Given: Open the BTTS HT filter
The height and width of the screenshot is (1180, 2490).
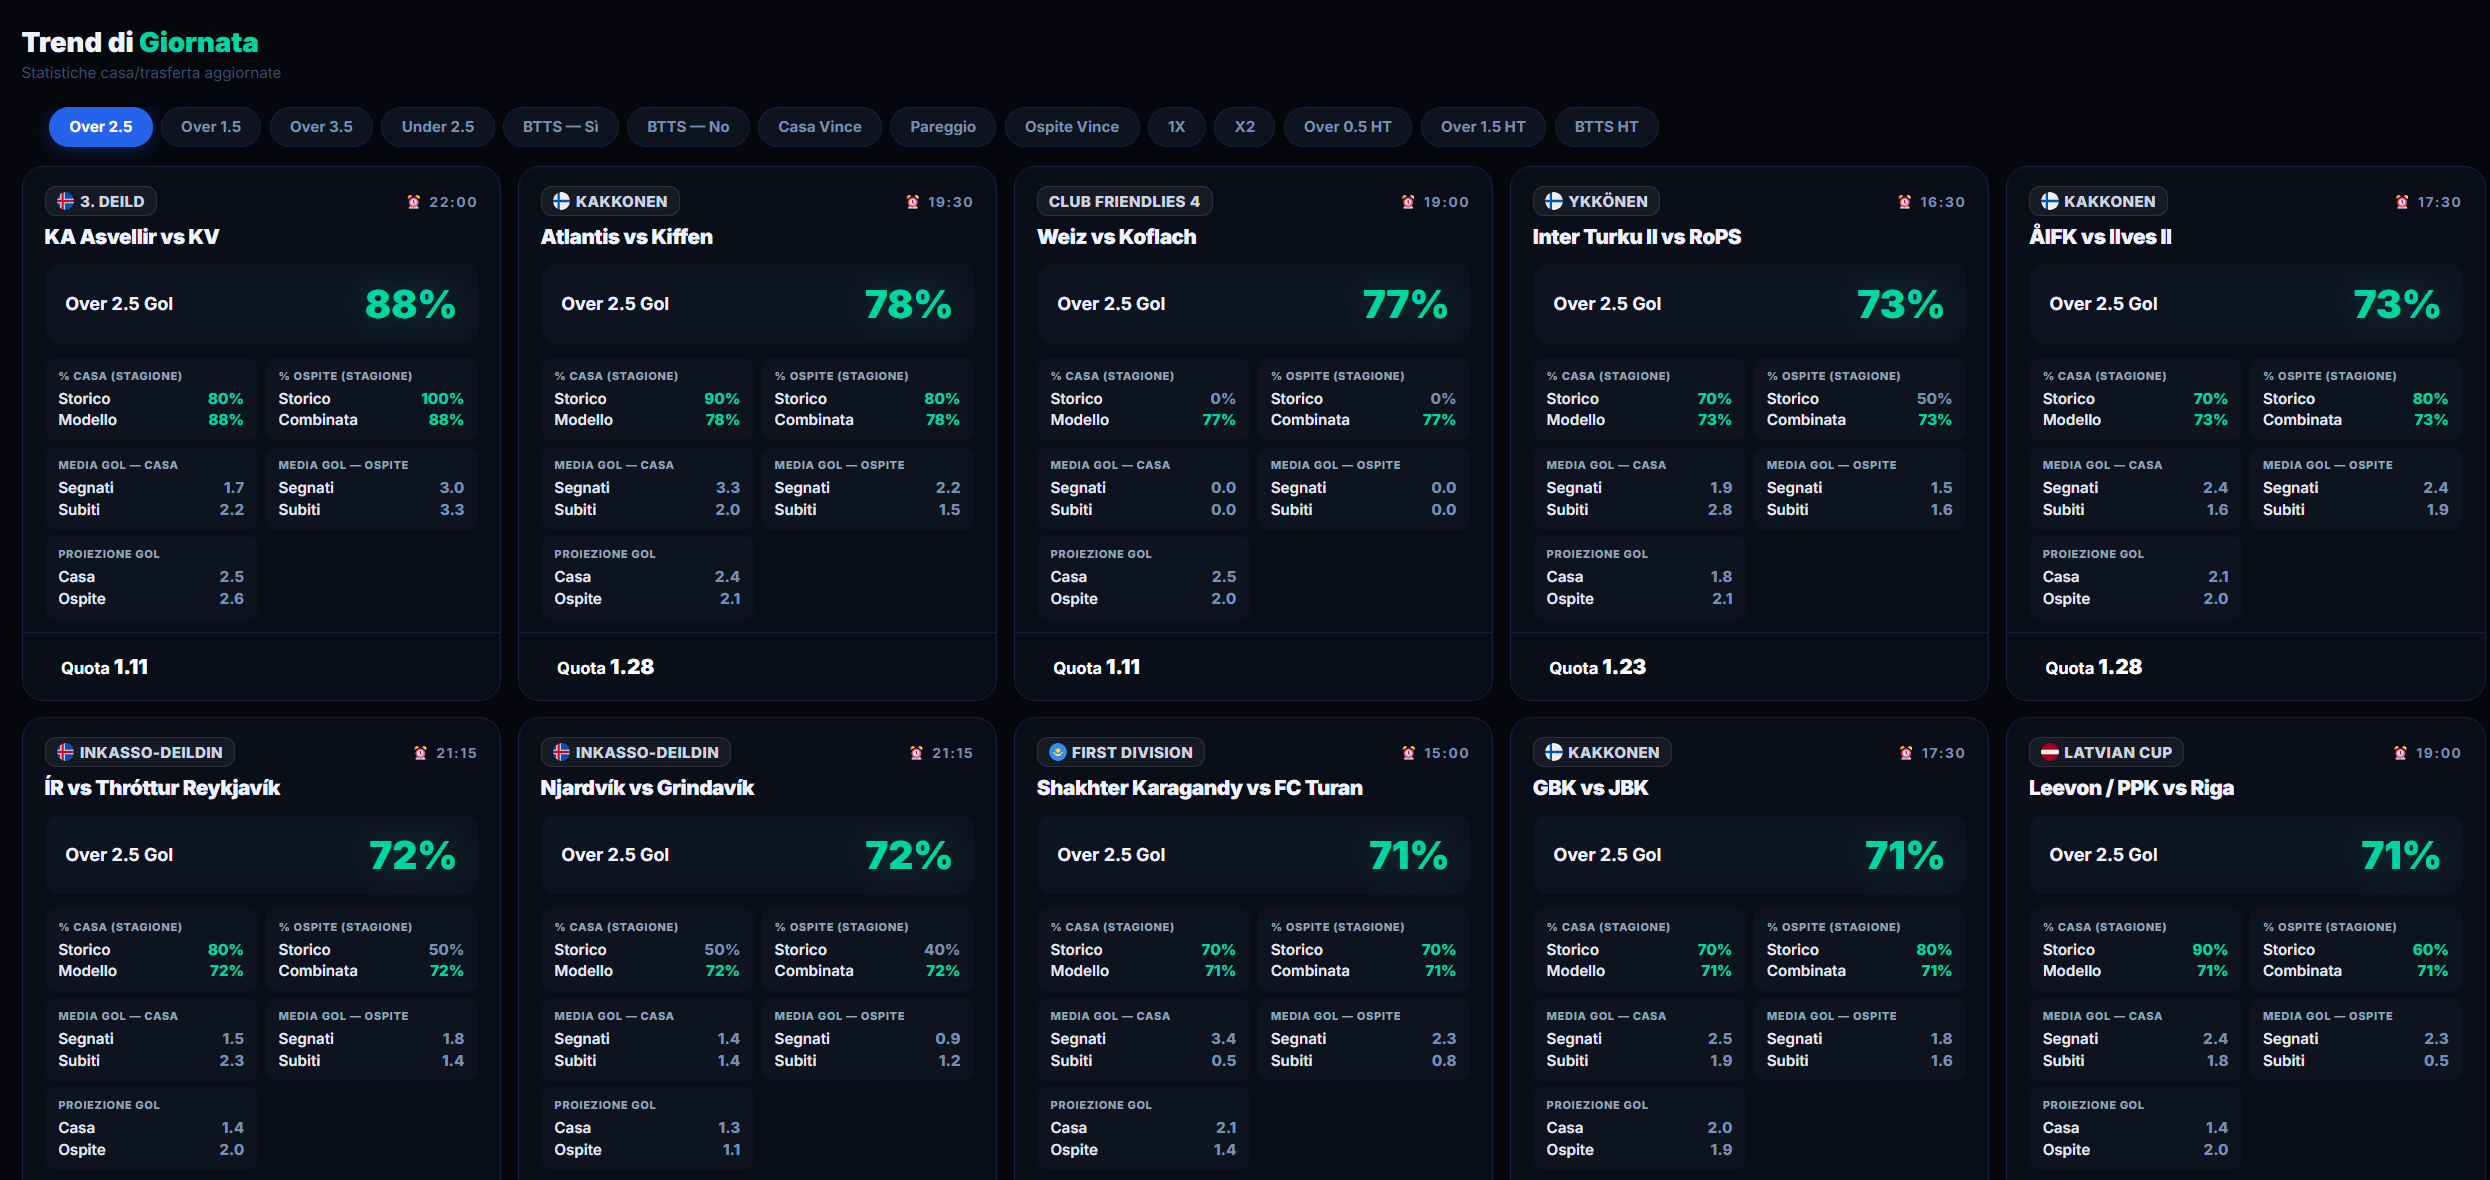Looking at the screenshot, I should [x=1607, y=127].
